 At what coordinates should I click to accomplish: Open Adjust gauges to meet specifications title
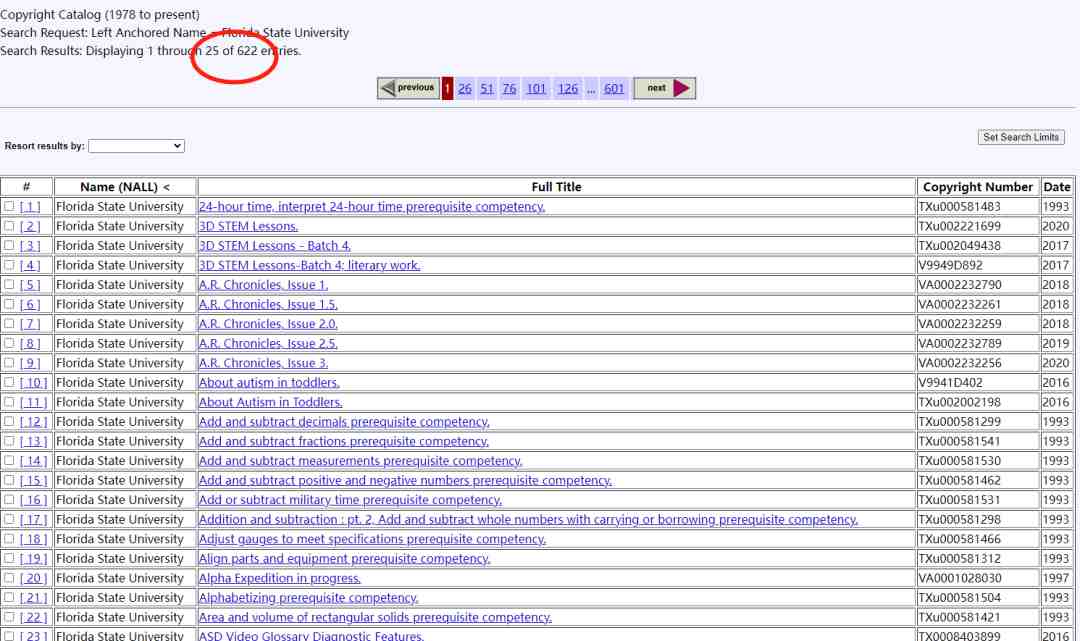(373, 539)
